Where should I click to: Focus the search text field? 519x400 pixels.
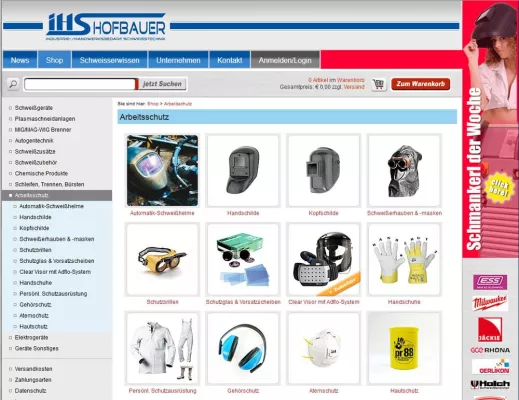(x=80, y=84)
